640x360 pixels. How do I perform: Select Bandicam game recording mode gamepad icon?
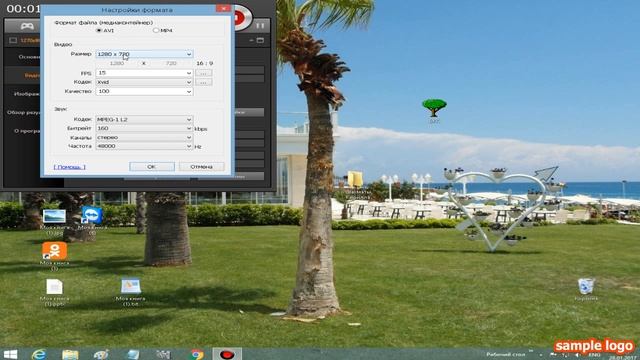coord(27,26)
